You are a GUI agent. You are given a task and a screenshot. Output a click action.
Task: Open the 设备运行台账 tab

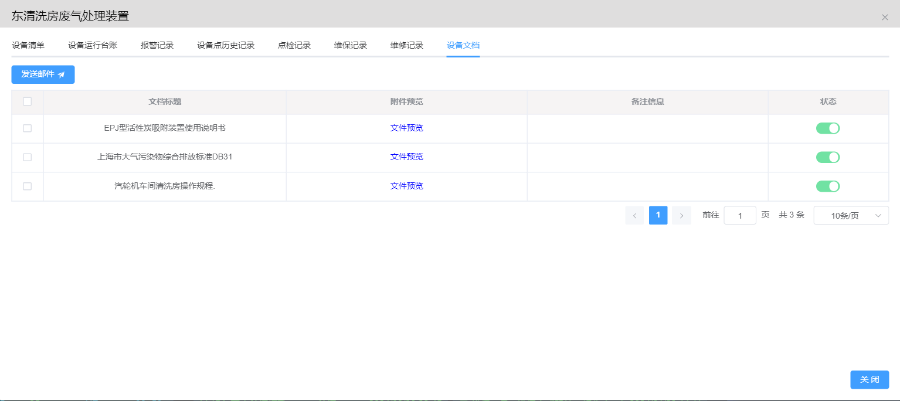(x=92, y=45)
